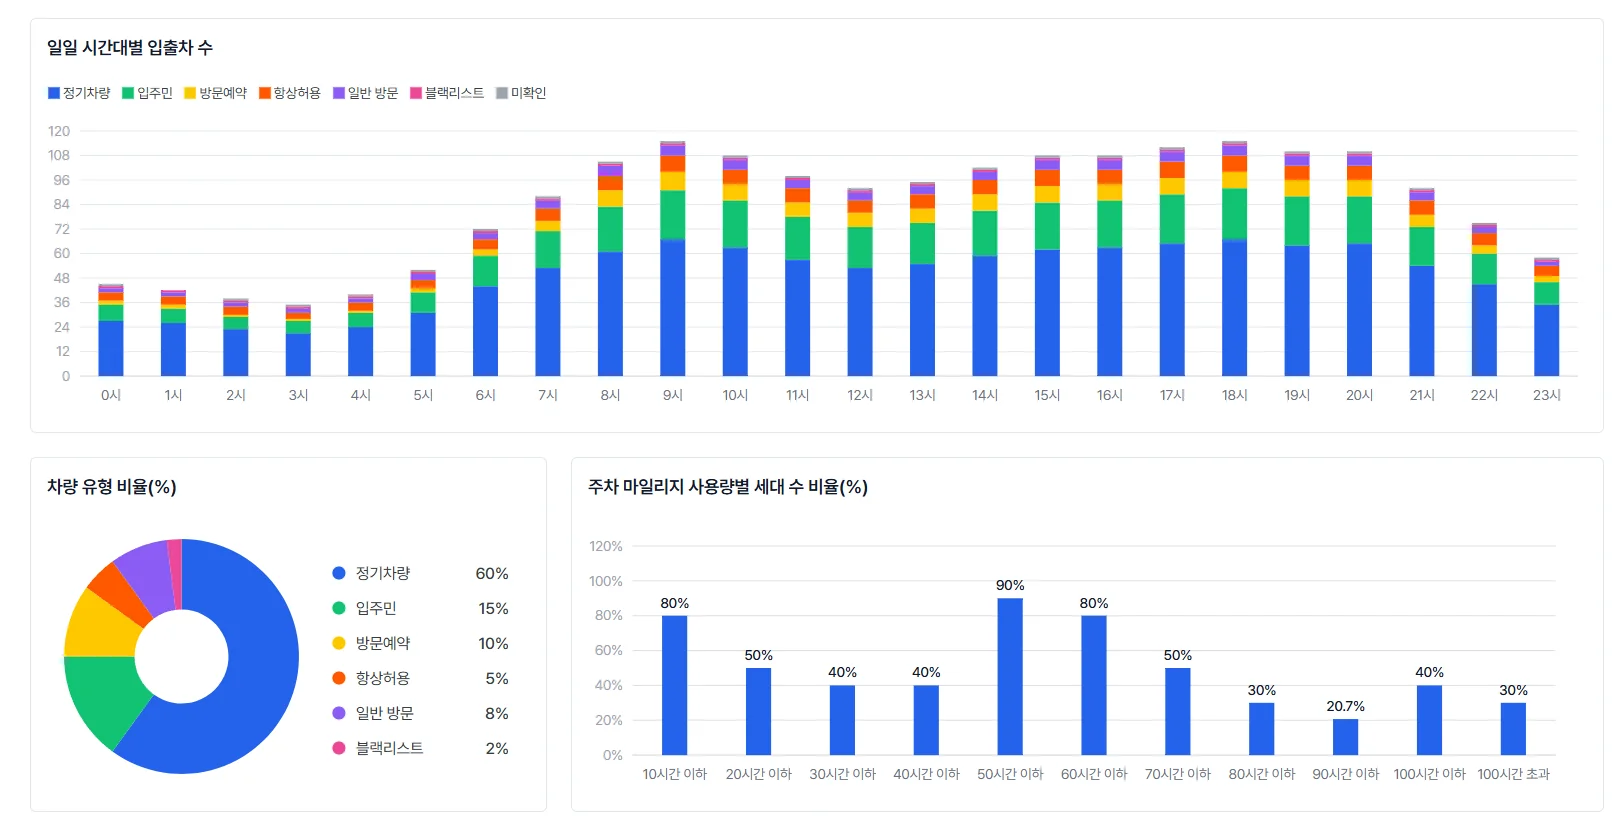
Task: Click the 100시간 이하 mileage bar
Action: 1430,720
